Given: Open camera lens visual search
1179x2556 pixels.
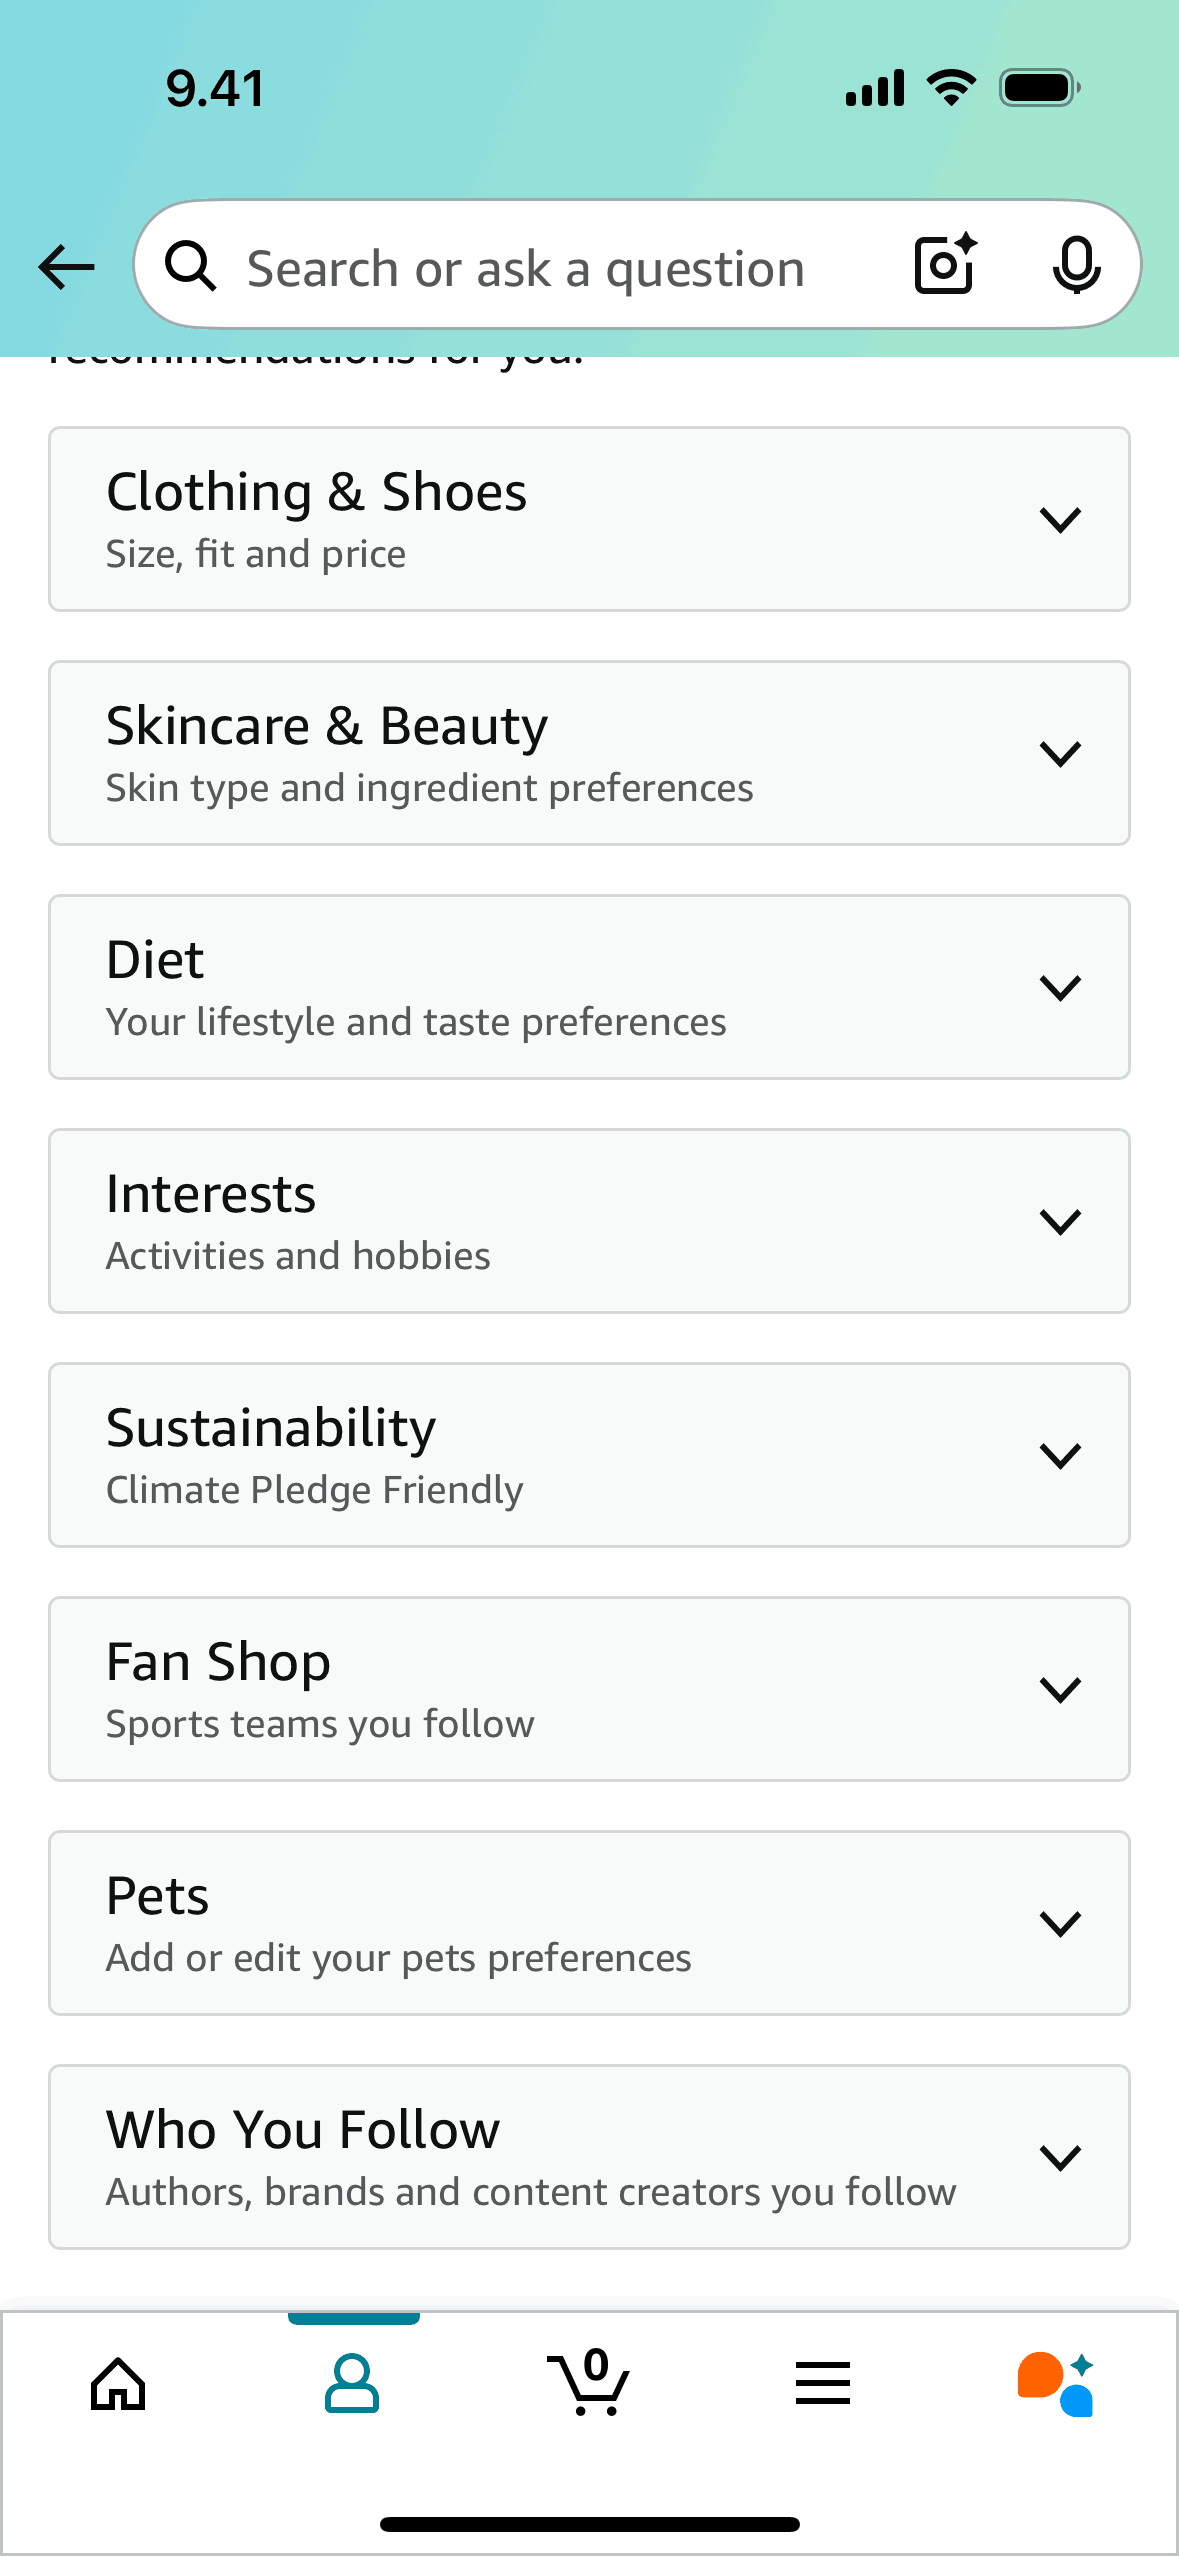Looking at the screenshot, I should click(945, 265).
